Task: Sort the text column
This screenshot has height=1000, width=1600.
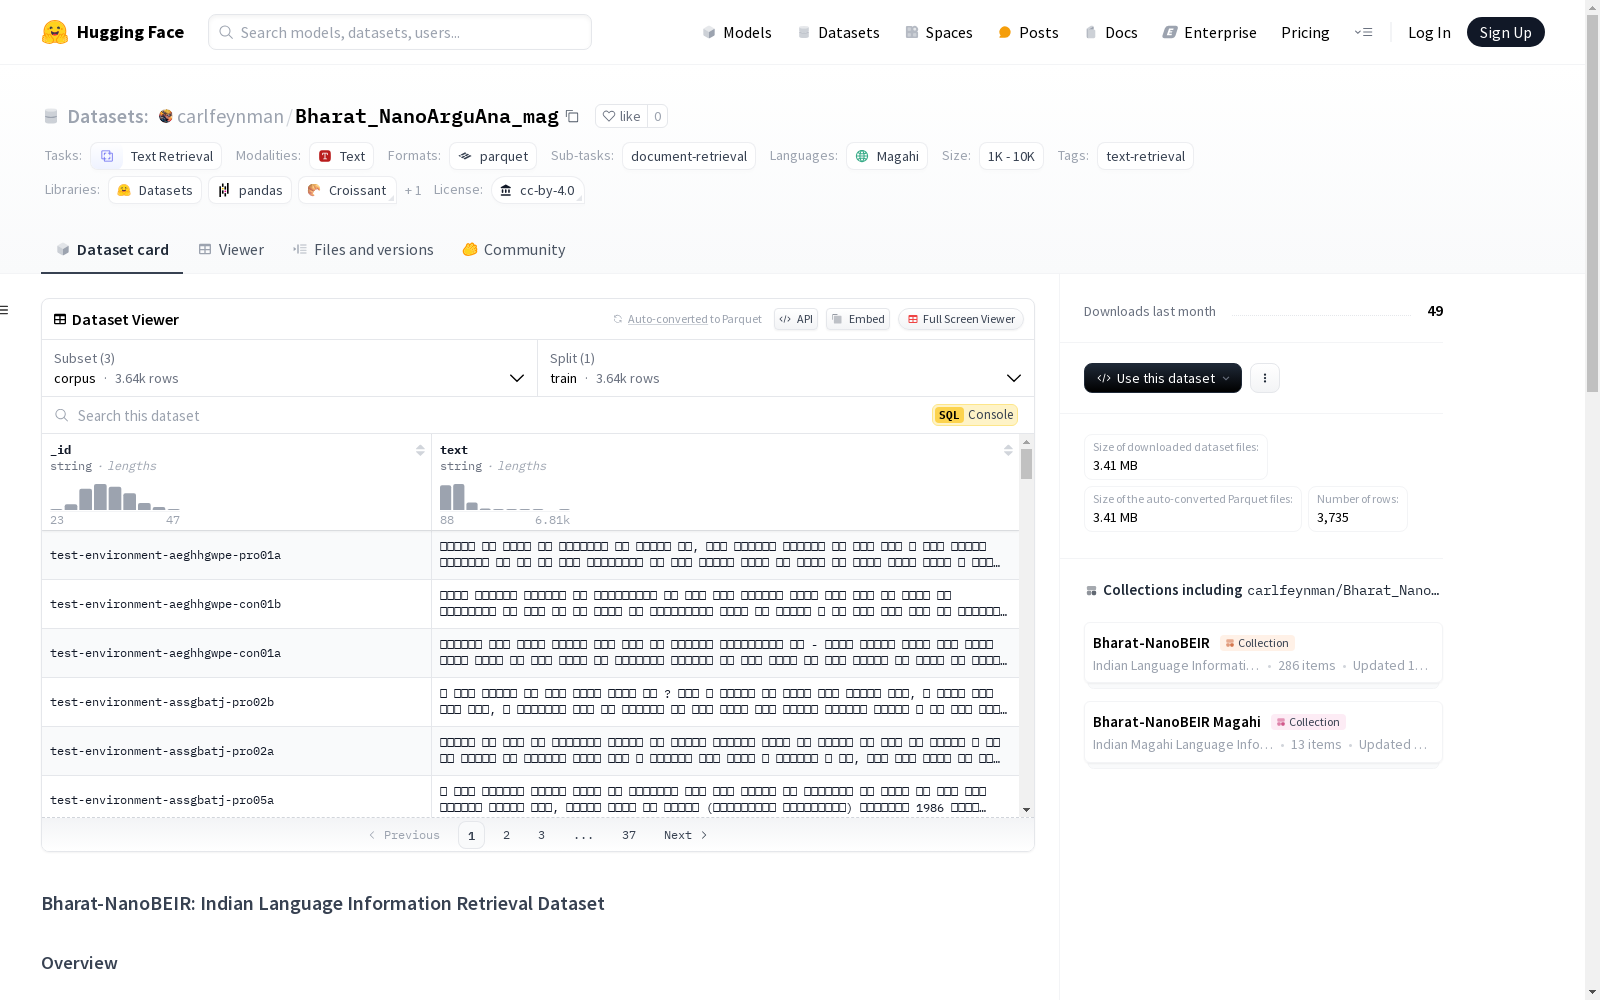Action: point(1008,450)
